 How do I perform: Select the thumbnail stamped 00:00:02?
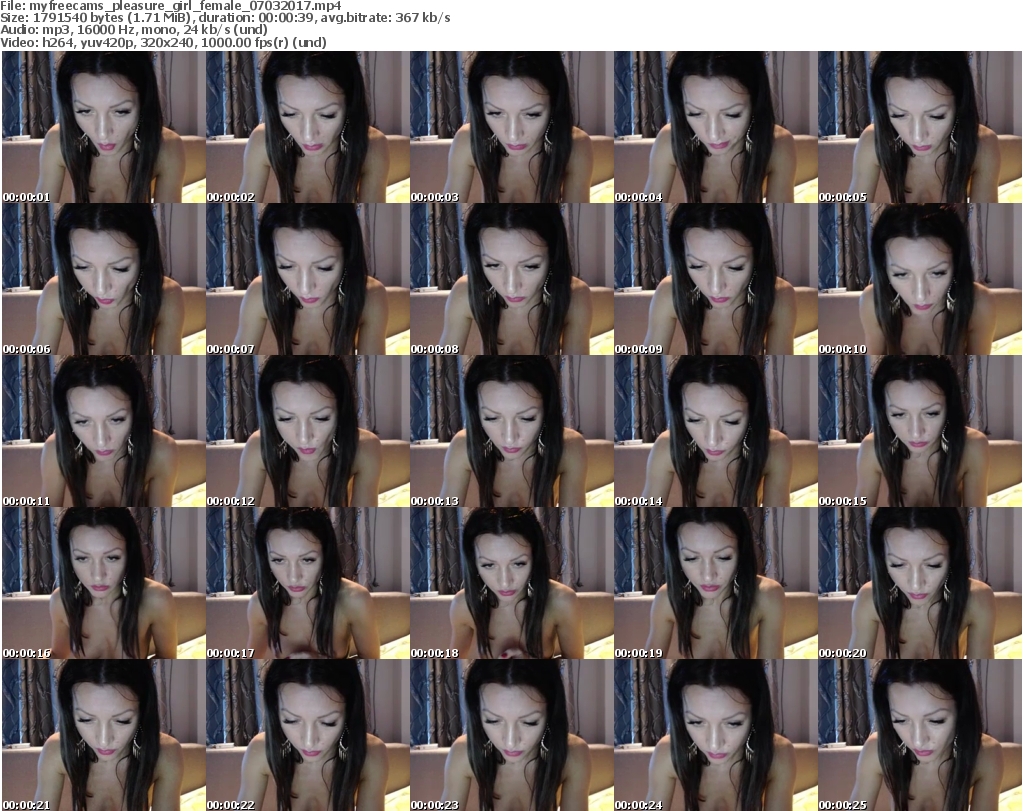308,127
